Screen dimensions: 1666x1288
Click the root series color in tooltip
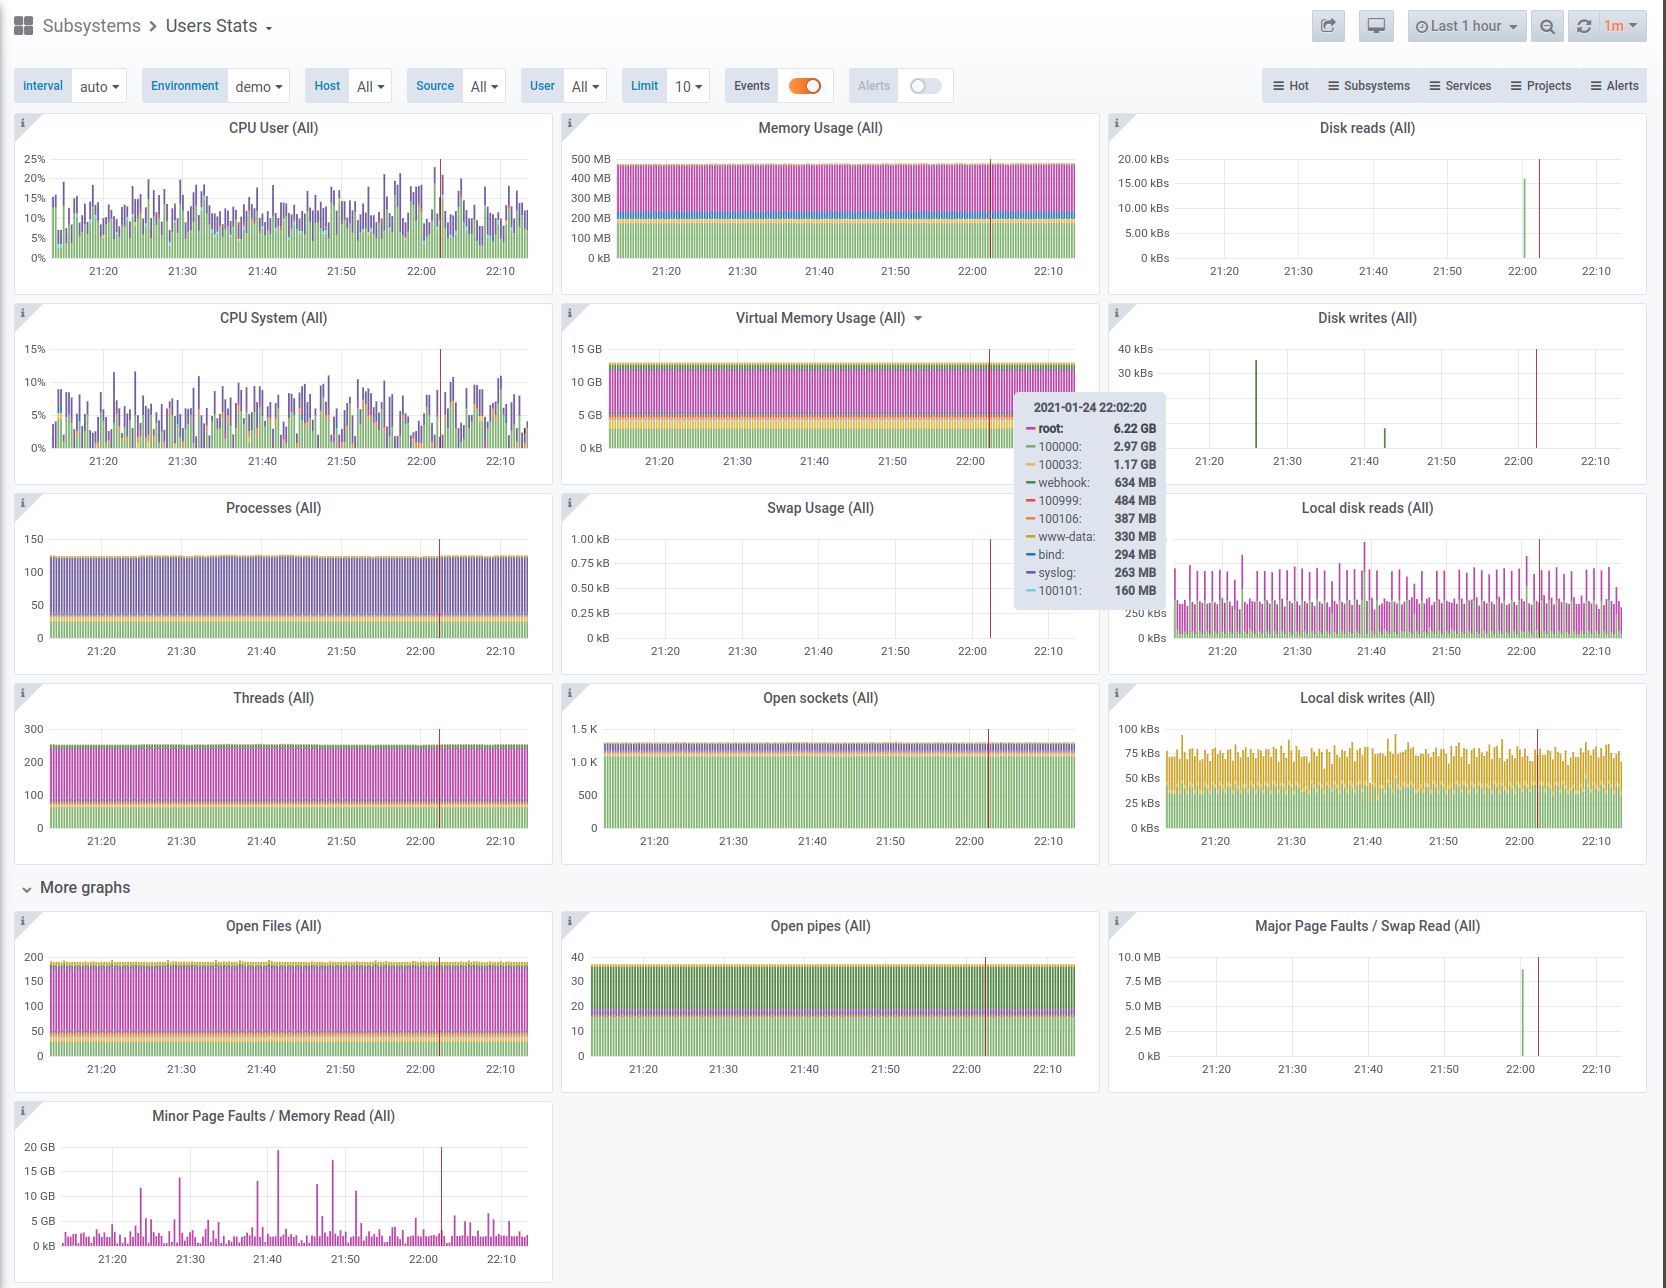[x=1030, y=429]
